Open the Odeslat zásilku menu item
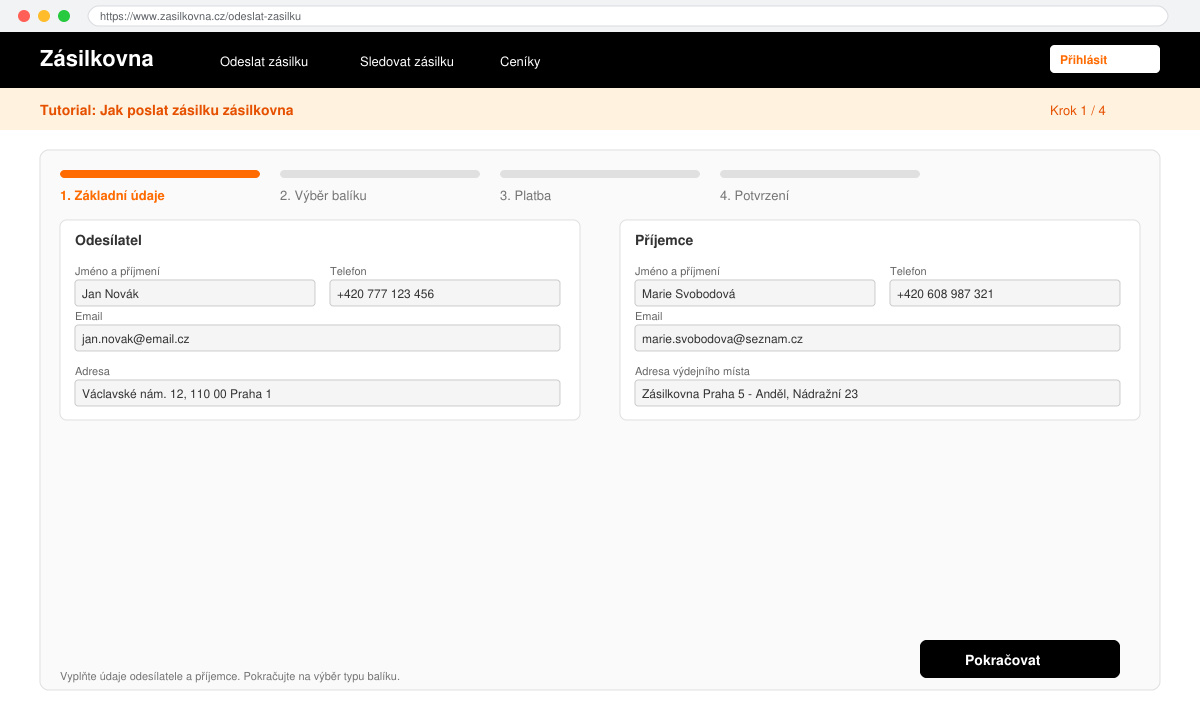Image resolution: width=1200 pixels, height=720 pixels. (264, 61)
